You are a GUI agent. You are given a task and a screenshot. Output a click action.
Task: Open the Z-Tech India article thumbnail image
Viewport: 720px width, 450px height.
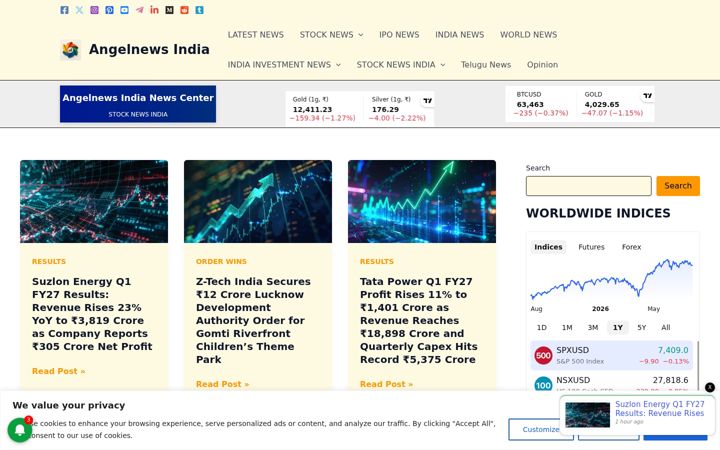pos(258,202)
